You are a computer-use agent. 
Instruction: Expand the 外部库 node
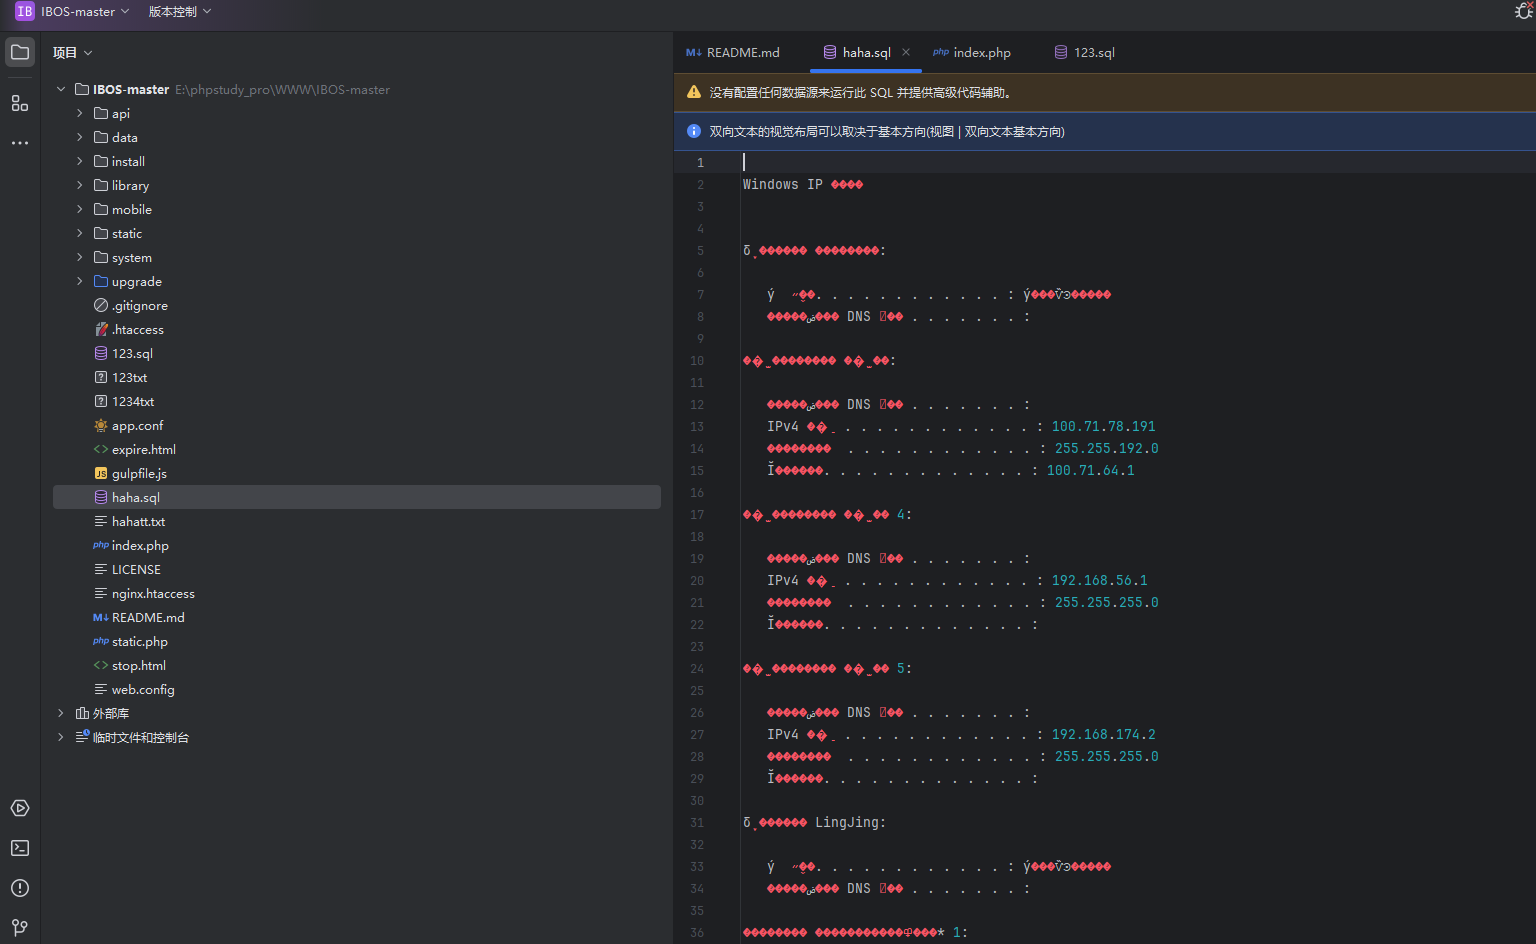pyautogui.click(x=61, y=713)
